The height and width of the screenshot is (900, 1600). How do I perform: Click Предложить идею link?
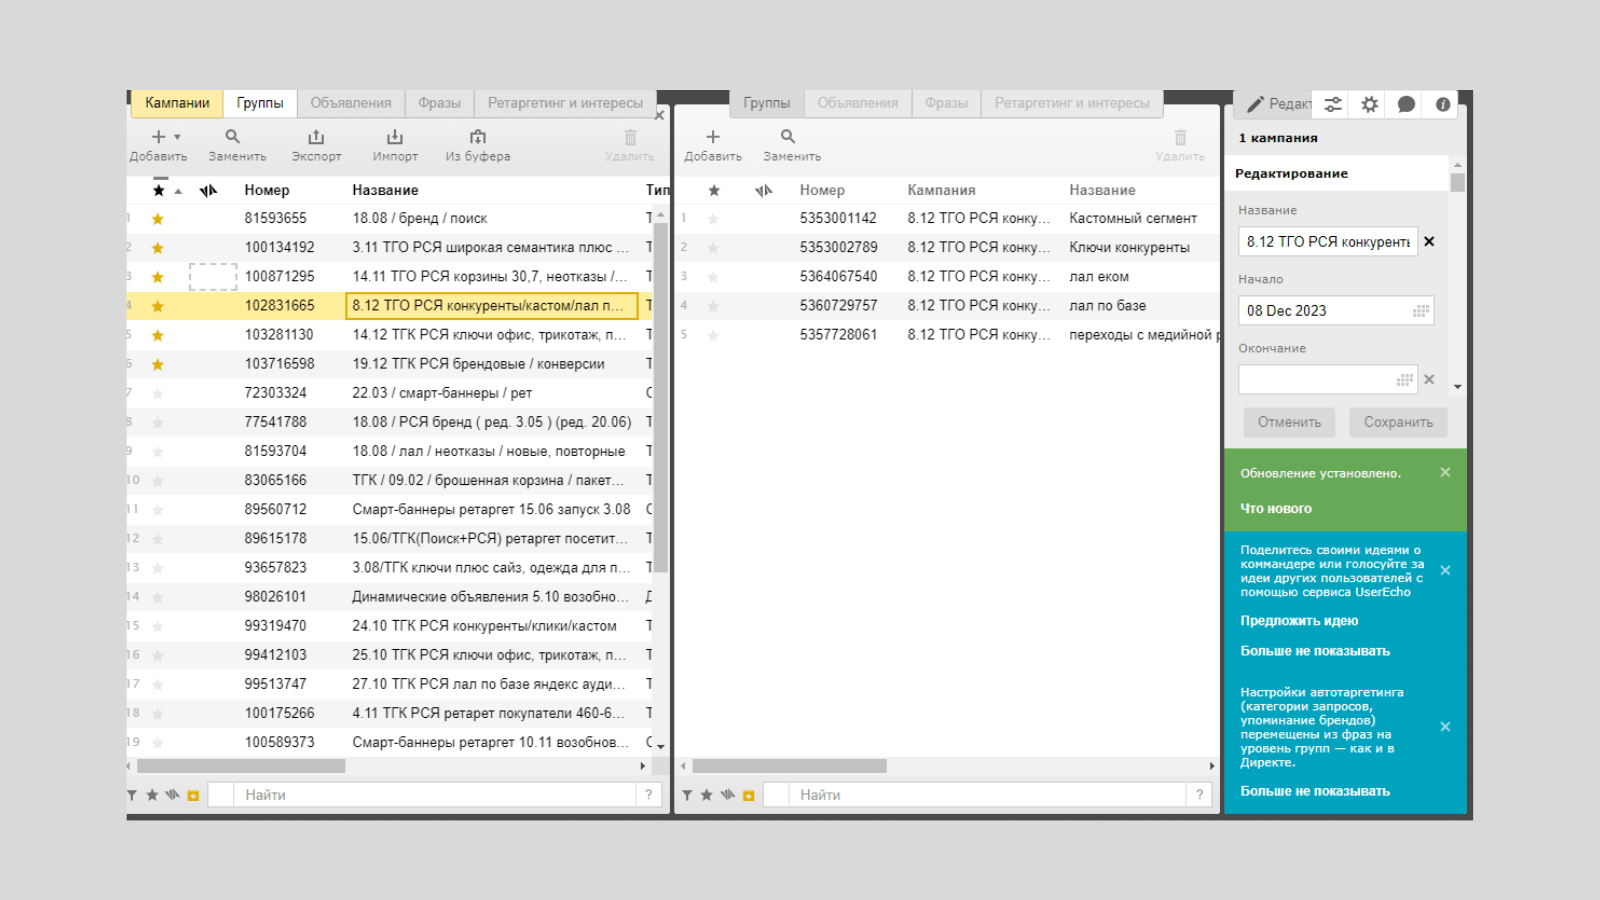[x=1299, y=621]
